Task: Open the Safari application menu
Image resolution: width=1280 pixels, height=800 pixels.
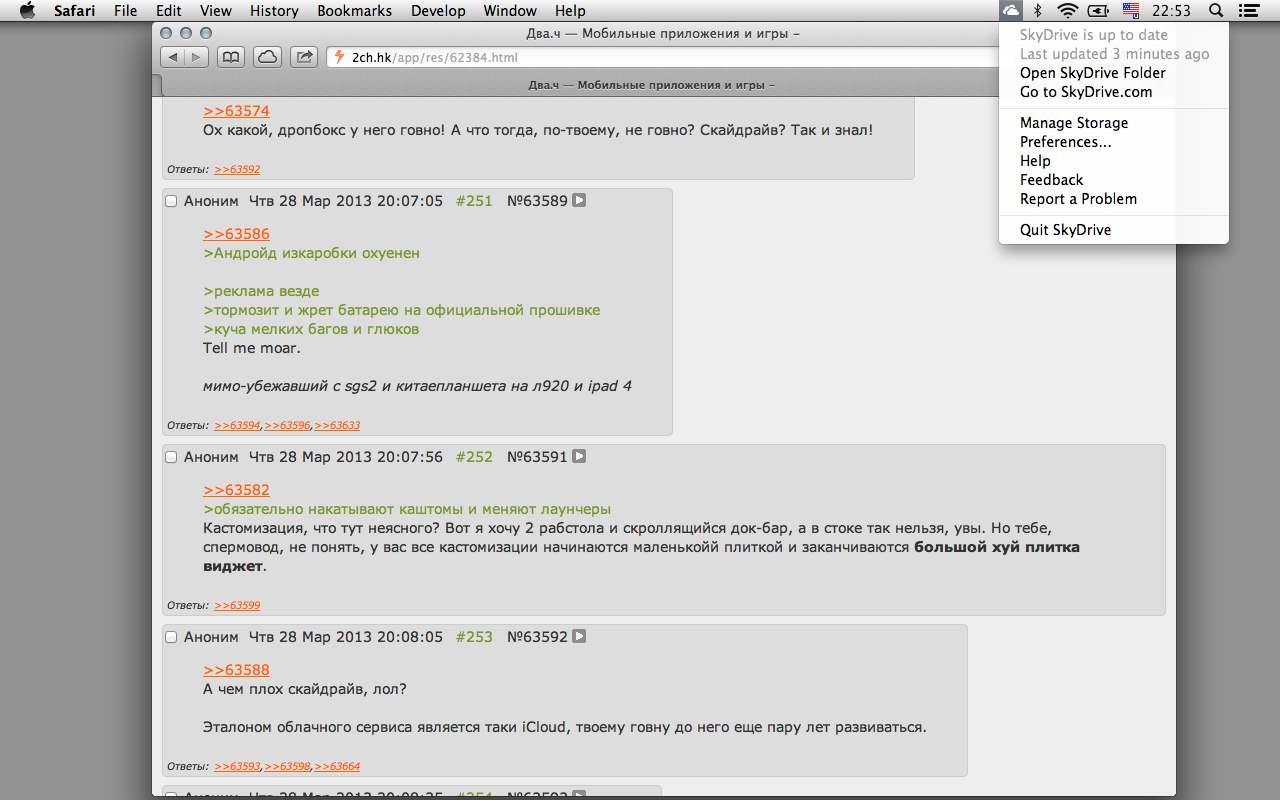Action: point(75,11)
